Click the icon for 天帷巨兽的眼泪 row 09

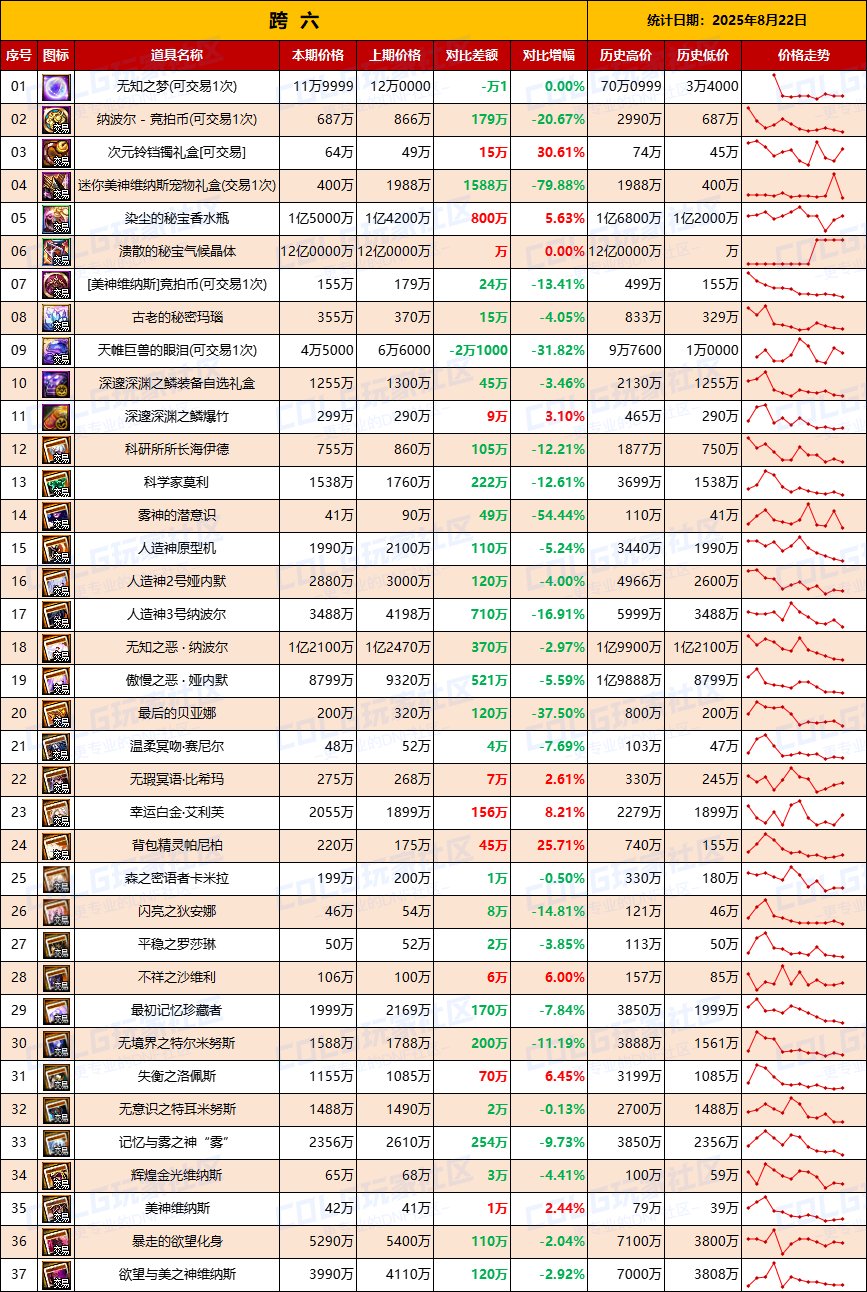tap(56, 351)
